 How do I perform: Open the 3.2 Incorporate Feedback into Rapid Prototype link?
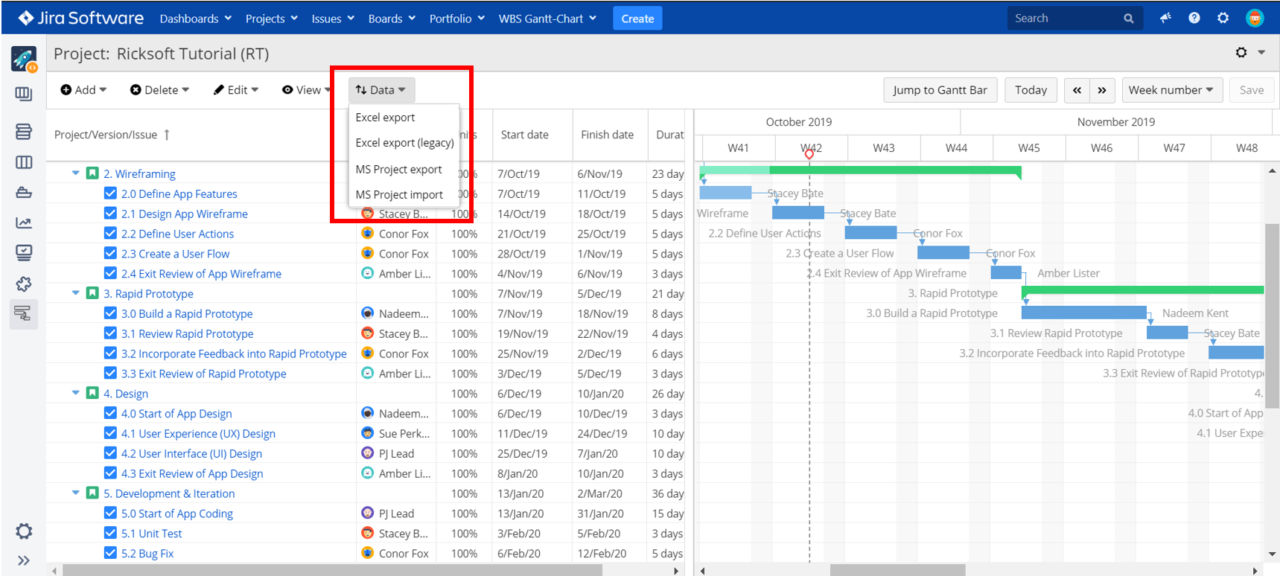coord(234,354)
